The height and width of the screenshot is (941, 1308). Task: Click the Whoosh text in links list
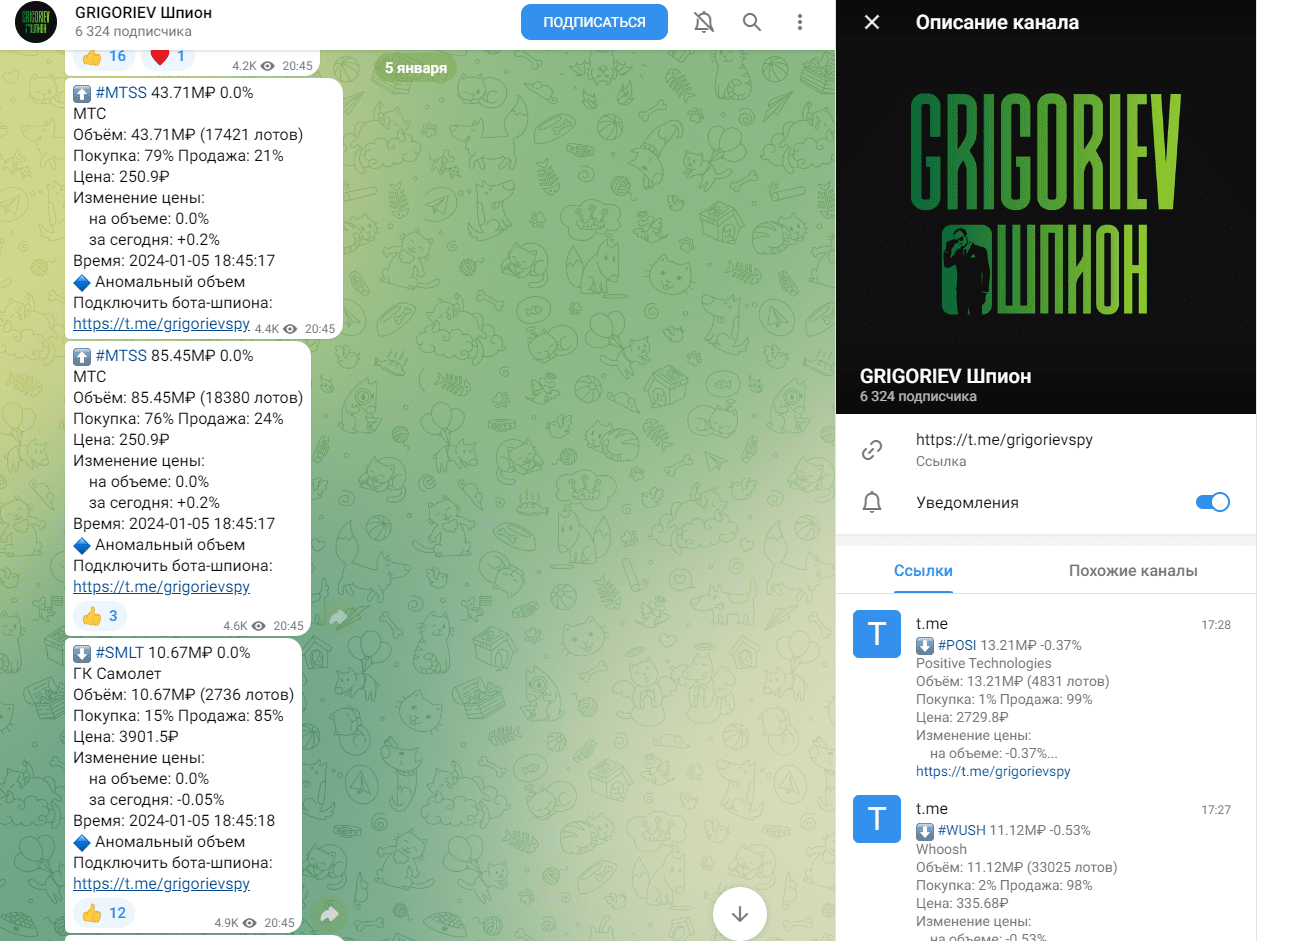941,849
